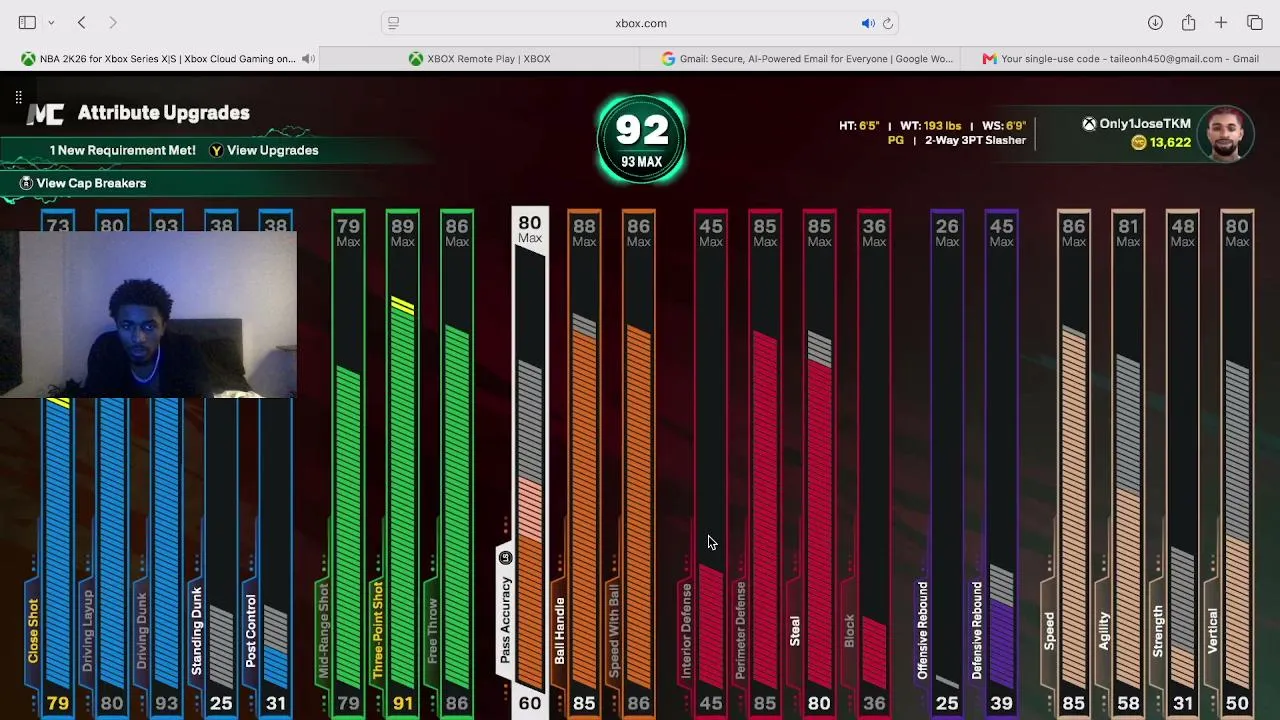
Task: Show the Safari sidebar
Action: 27,23
